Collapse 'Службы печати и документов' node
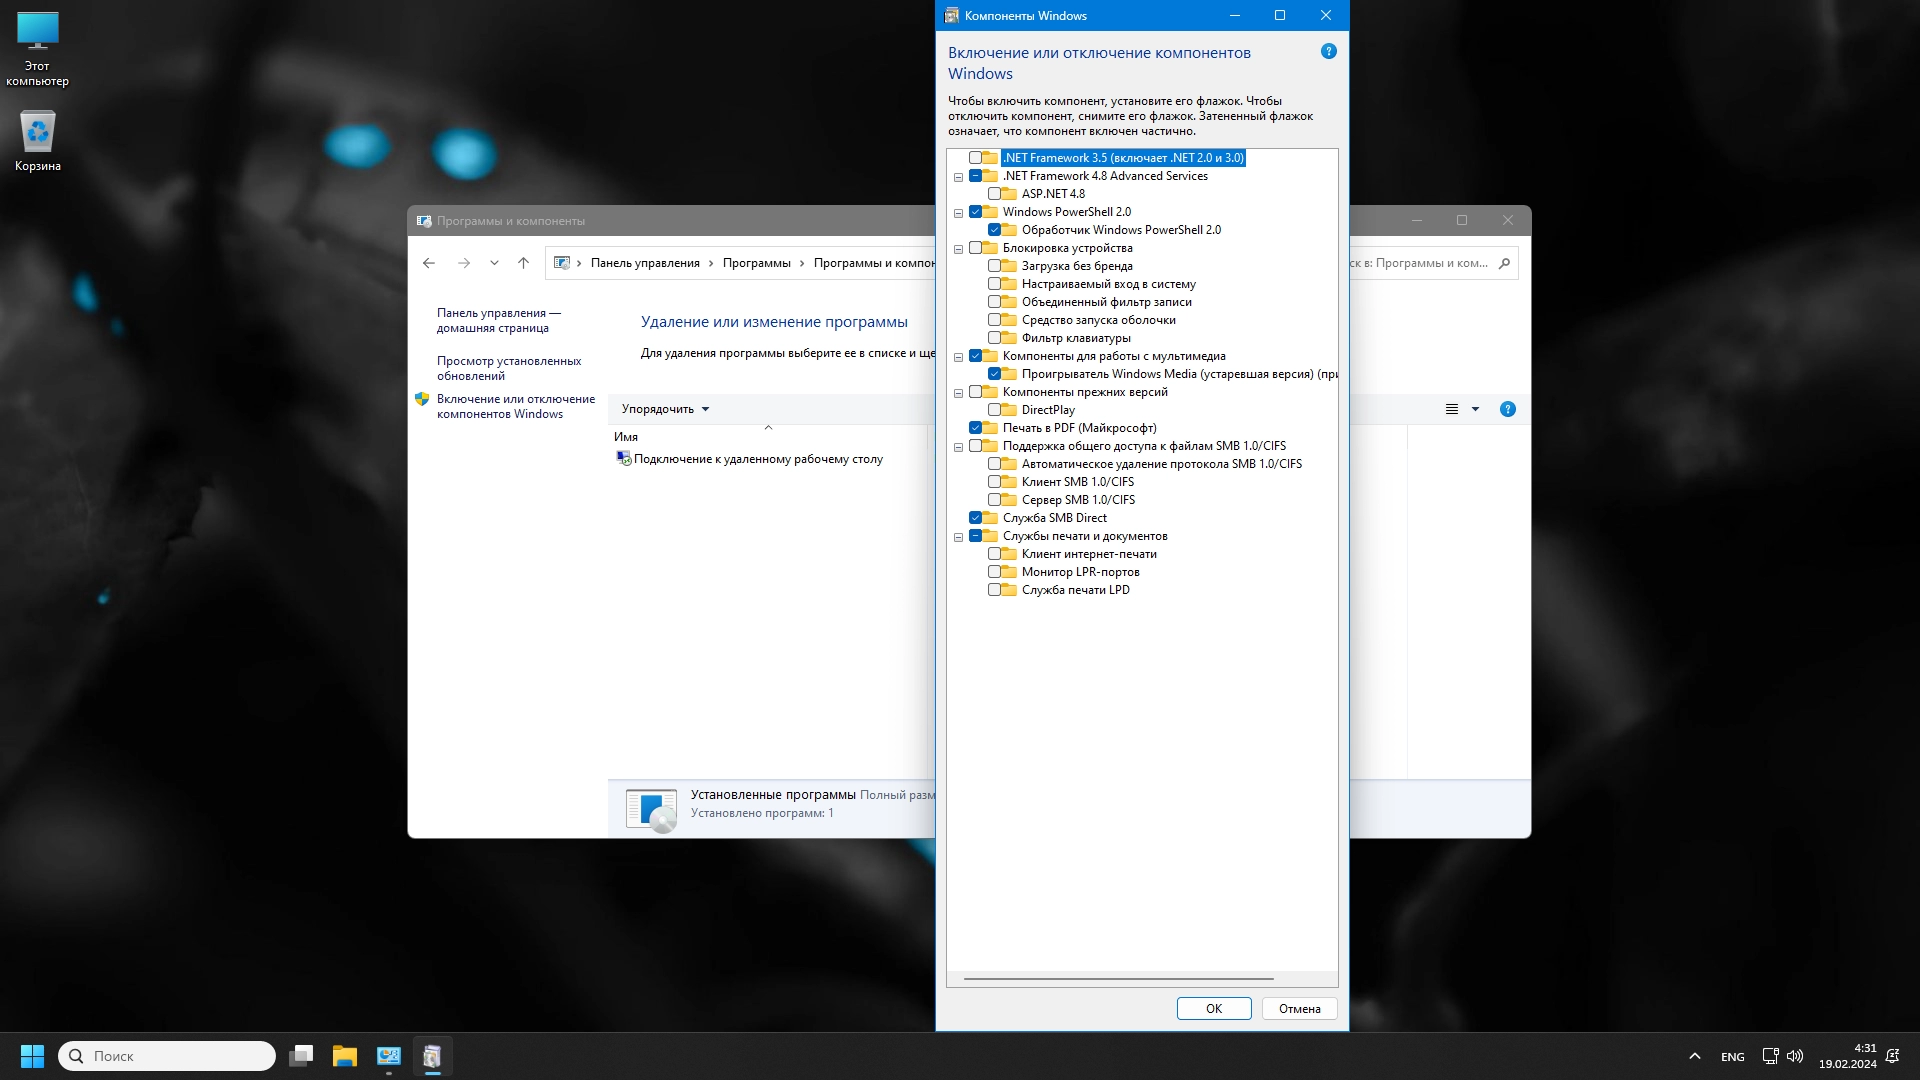This screenshot has width=1920, height=1080. click(x=958, y=537)
